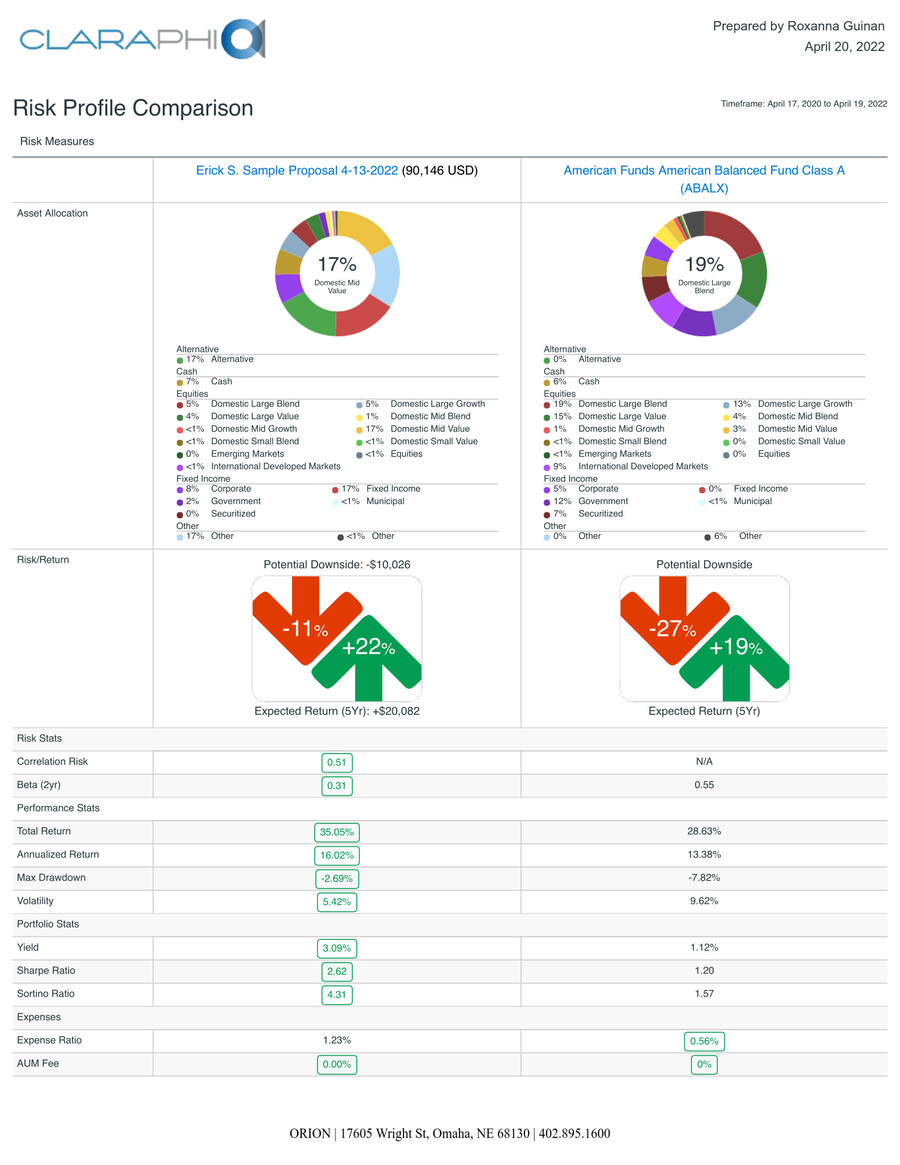Switch to the Risk Measures tab
The image size is (900, 1165).
pyautogui.click(x=56, y=141)
